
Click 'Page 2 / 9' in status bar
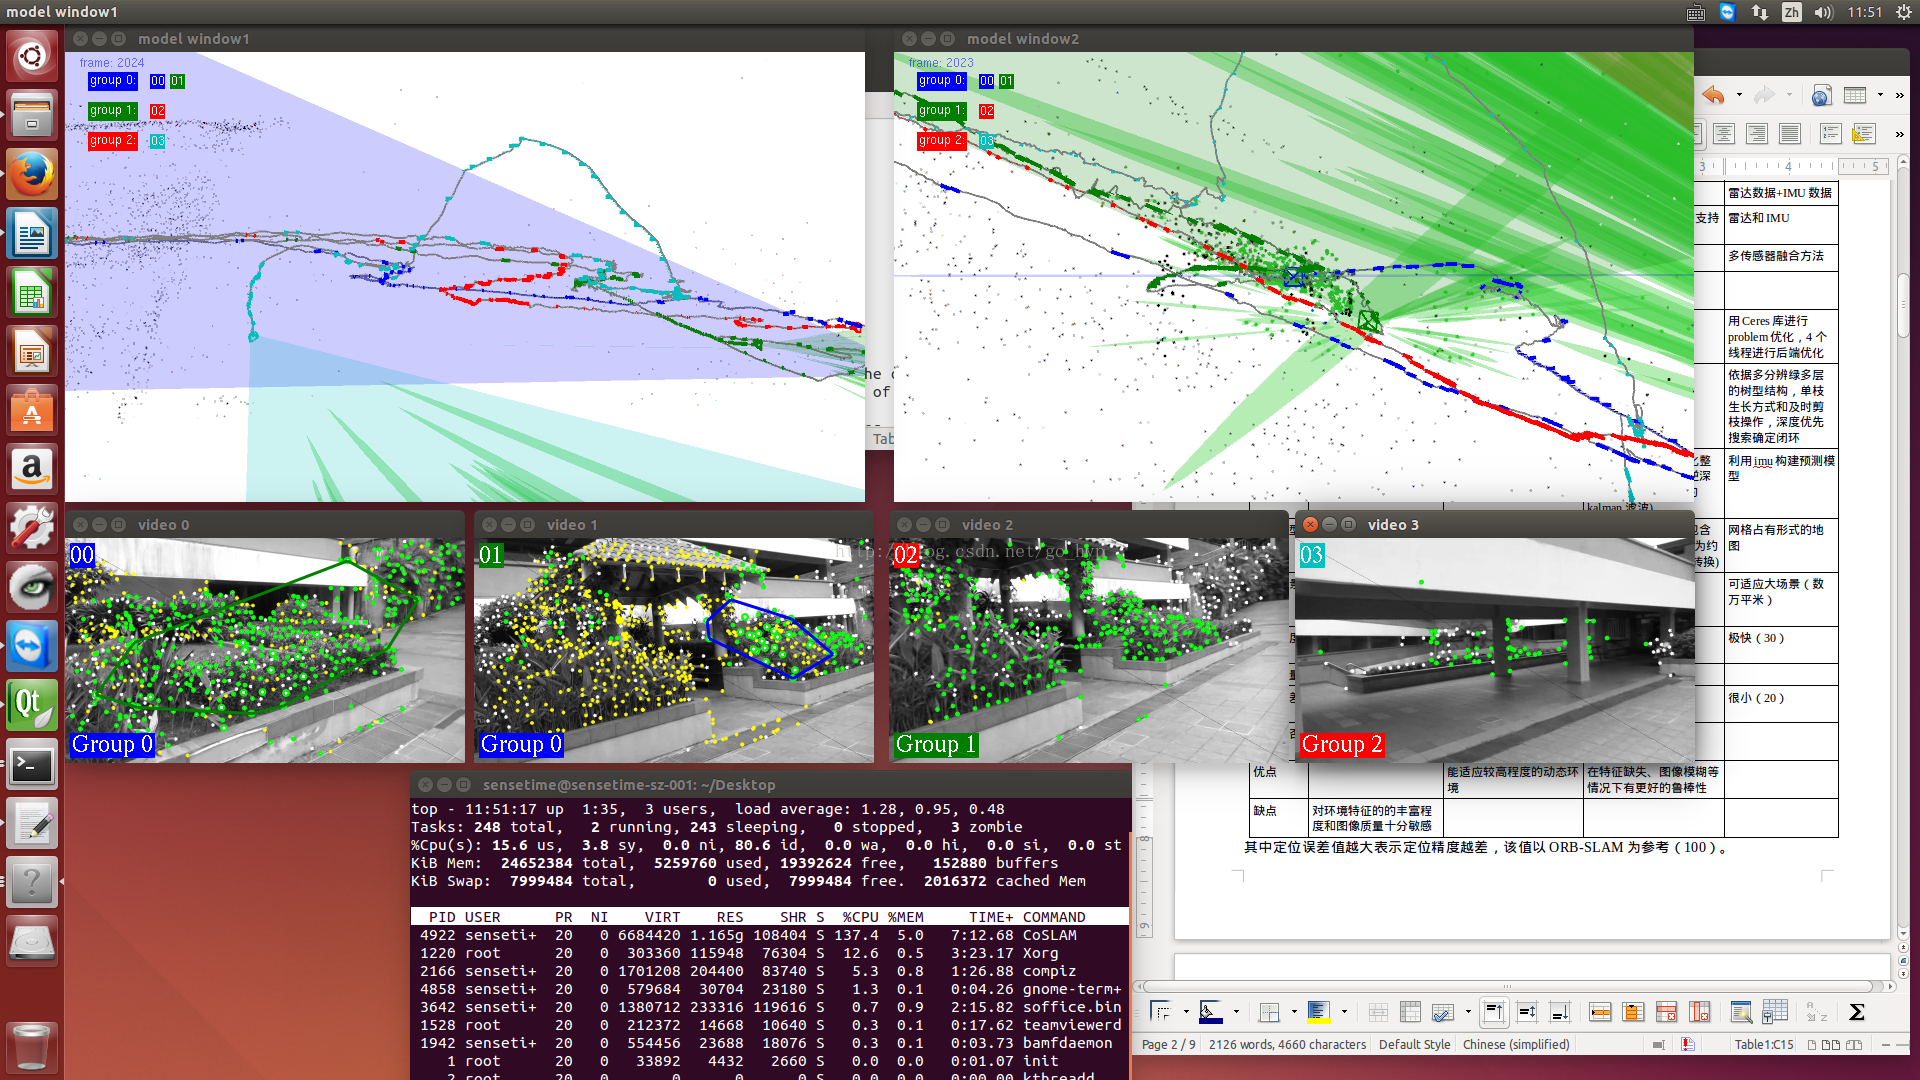pyautogui.click(x=1169, y=1044)
